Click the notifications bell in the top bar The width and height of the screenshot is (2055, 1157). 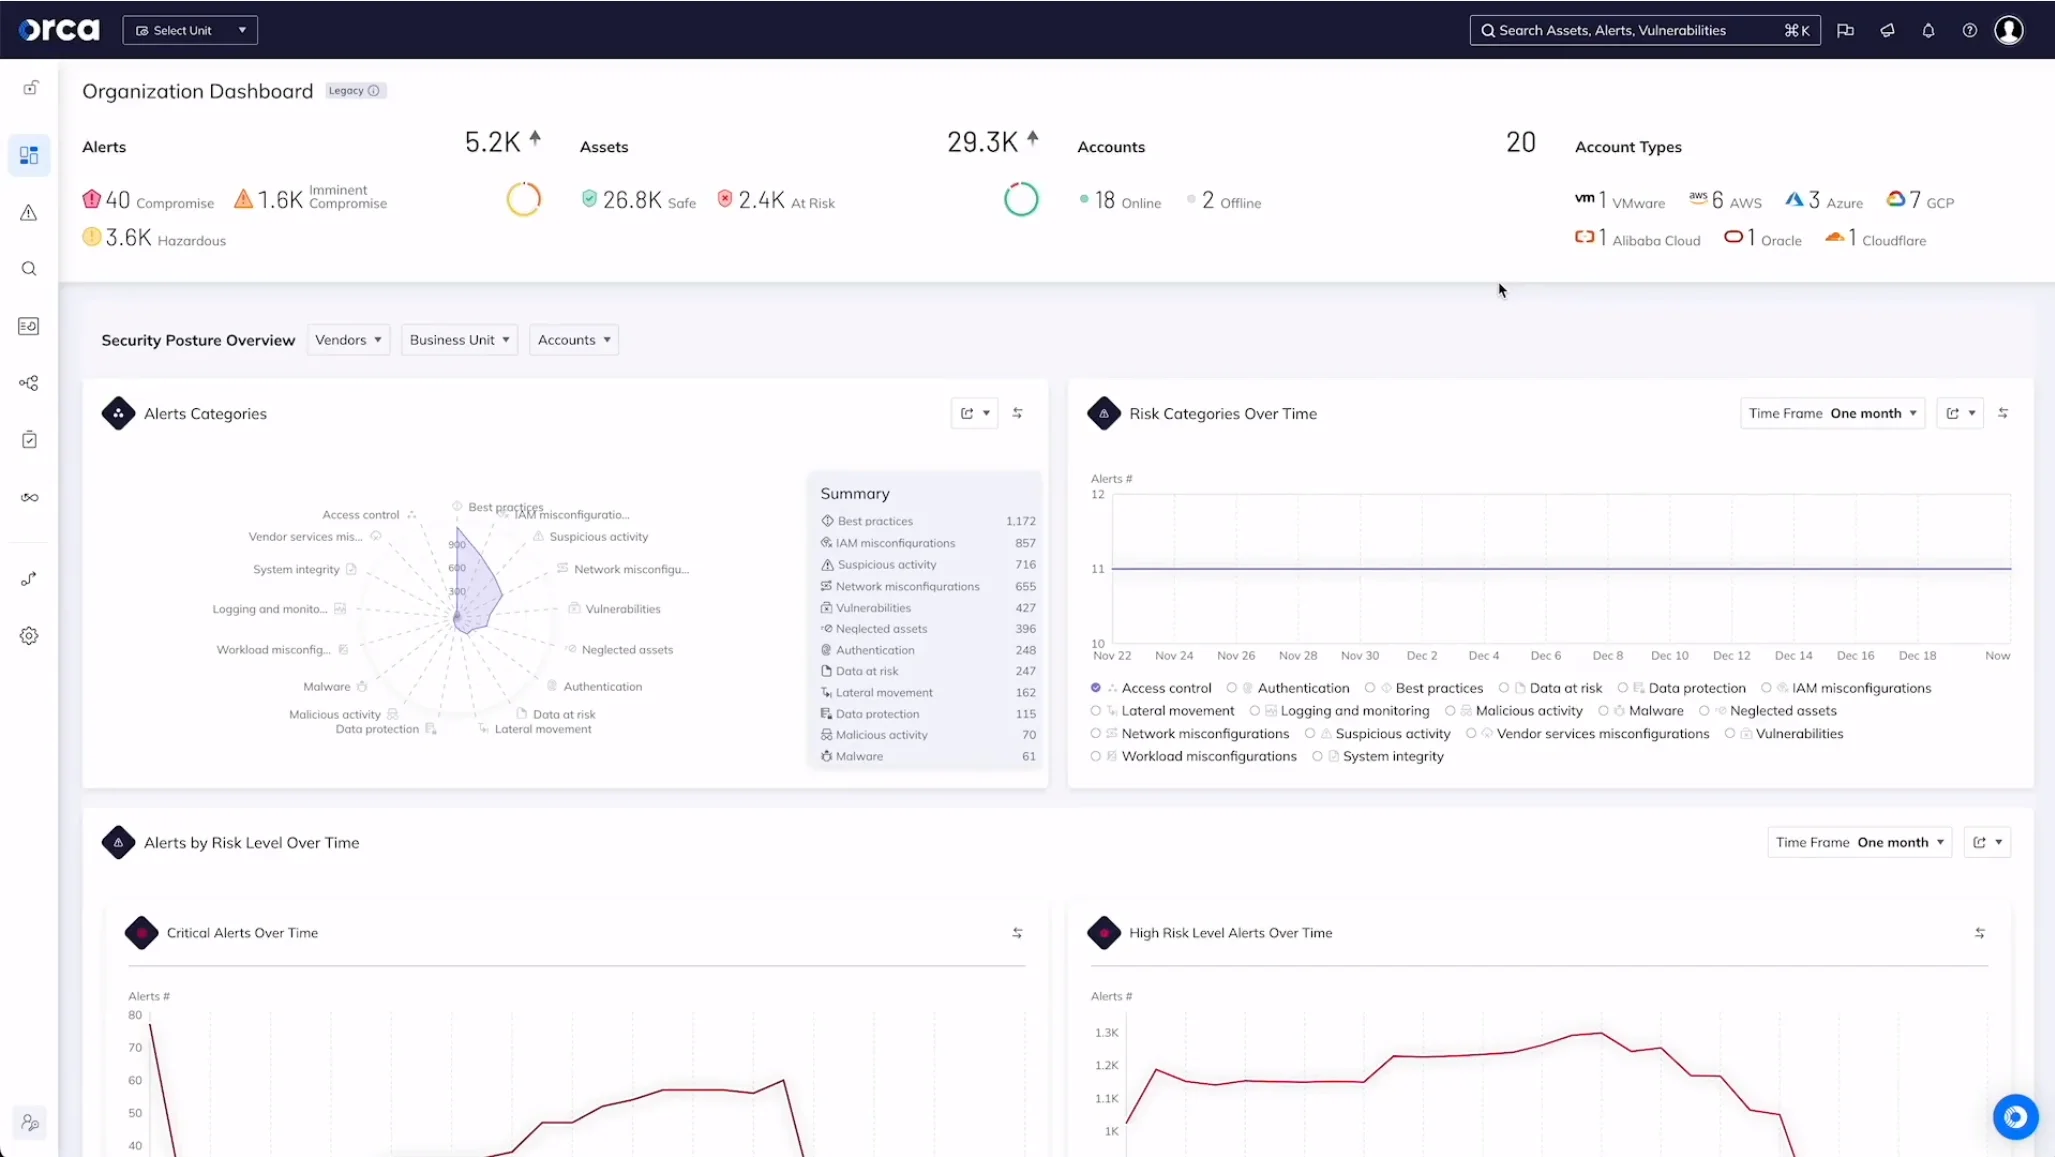(1928, 31)
